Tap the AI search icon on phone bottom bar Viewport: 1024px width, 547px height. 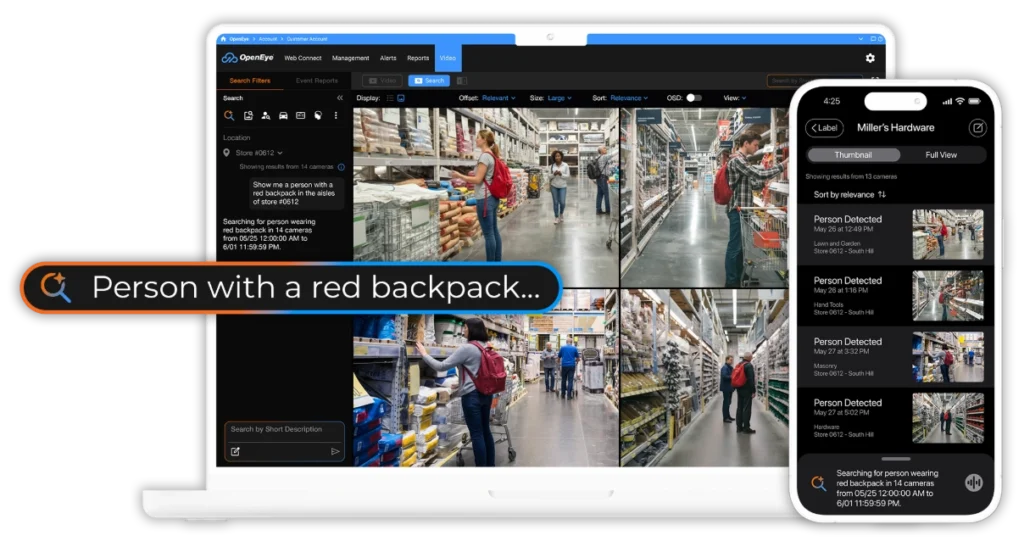coord(818,484)
